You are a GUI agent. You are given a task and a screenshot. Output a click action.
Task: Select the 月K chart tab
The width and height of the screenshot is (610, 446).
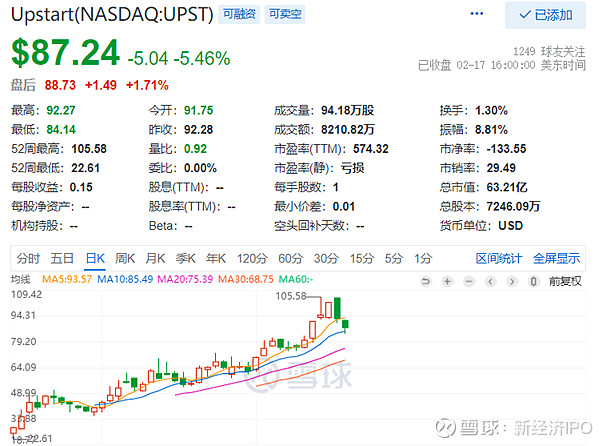pyautogui.click(x=155, y=258)
